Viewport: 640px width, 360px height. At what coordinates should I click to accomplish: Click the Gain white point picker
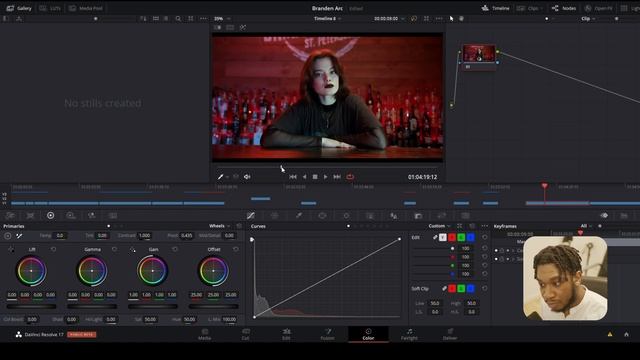[x=132, y=249]
